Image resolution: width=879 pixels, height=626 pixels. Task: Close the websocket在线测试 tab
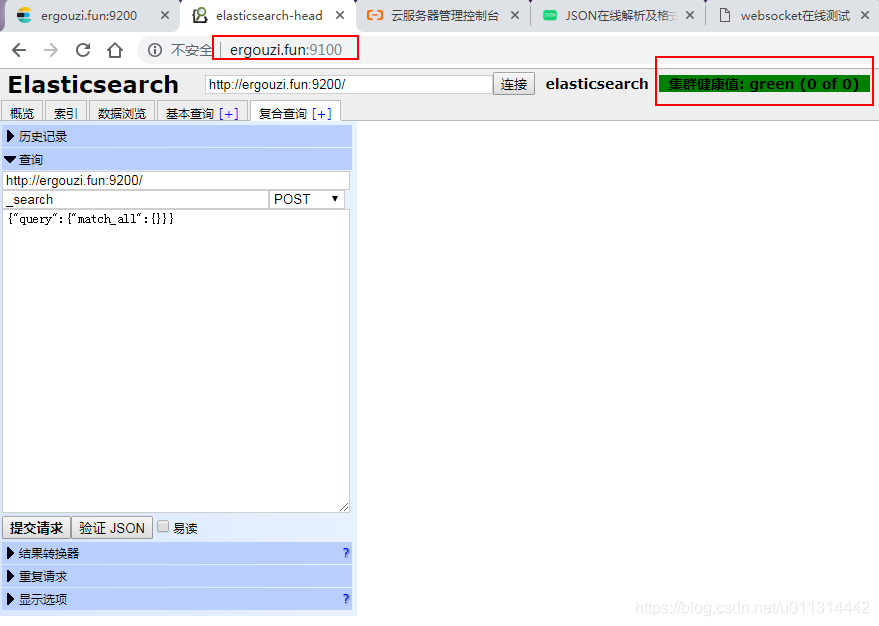coord(865,15)
